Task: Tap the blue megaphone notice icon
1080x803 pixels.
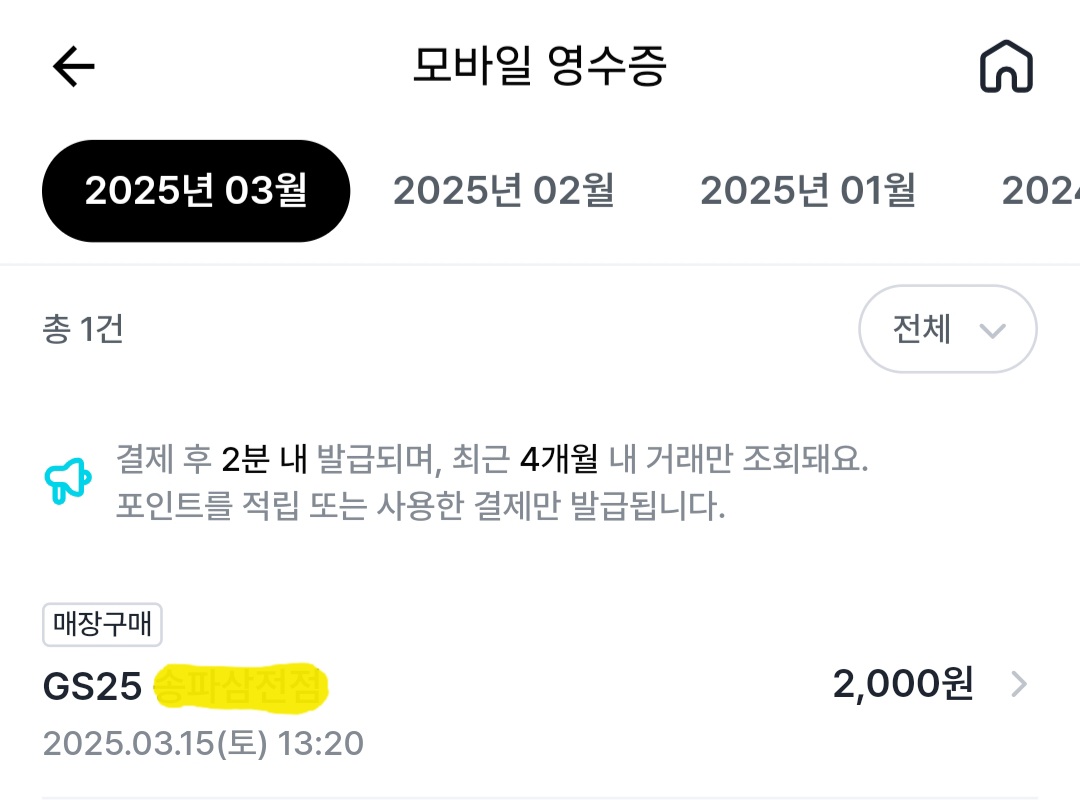Action: (68, 482)
